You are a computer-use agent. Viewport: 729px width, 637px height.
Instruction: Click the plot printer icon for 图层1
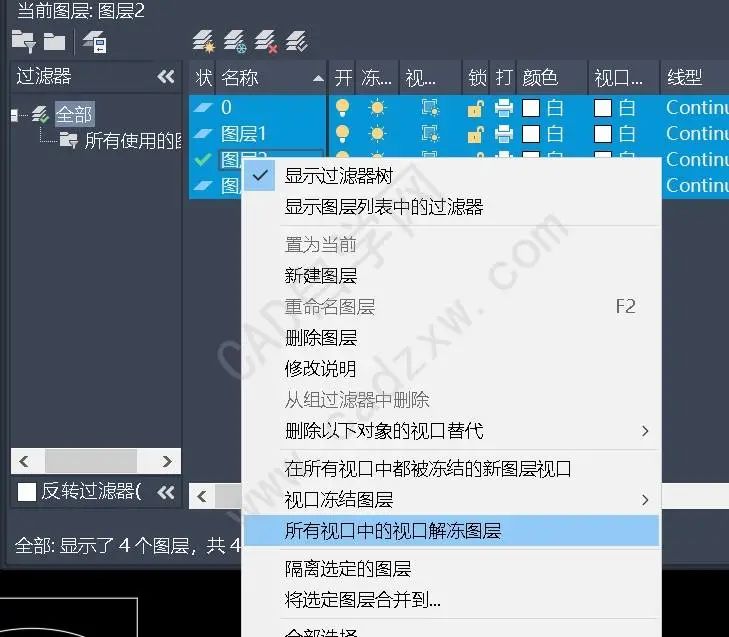(504, 134)
